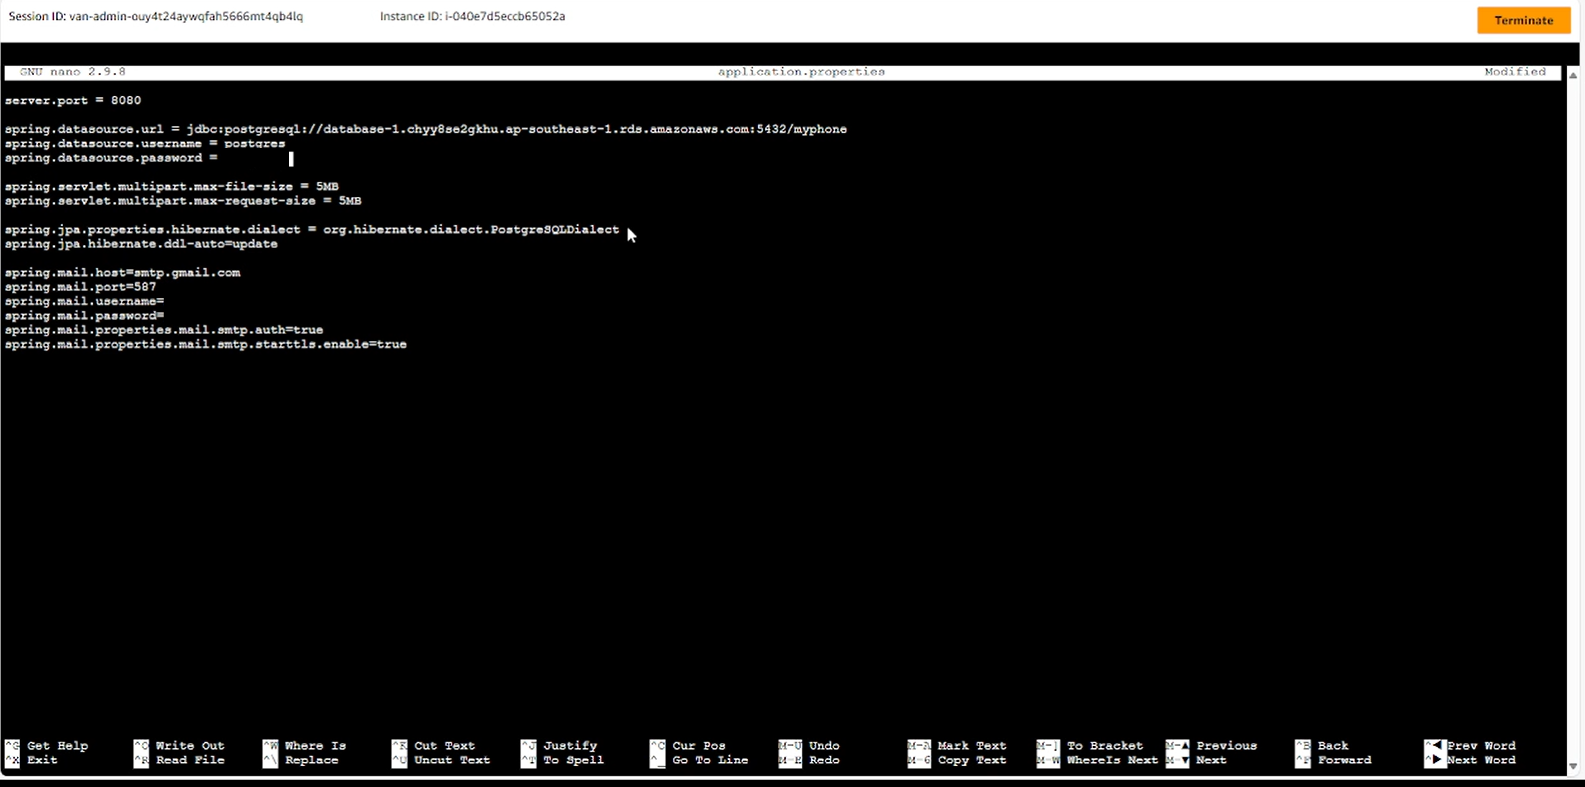The height and width of the screenshot is (787, 1585).
Task: Click the Back shortcut label
Action: click(x=1333, y=746)
